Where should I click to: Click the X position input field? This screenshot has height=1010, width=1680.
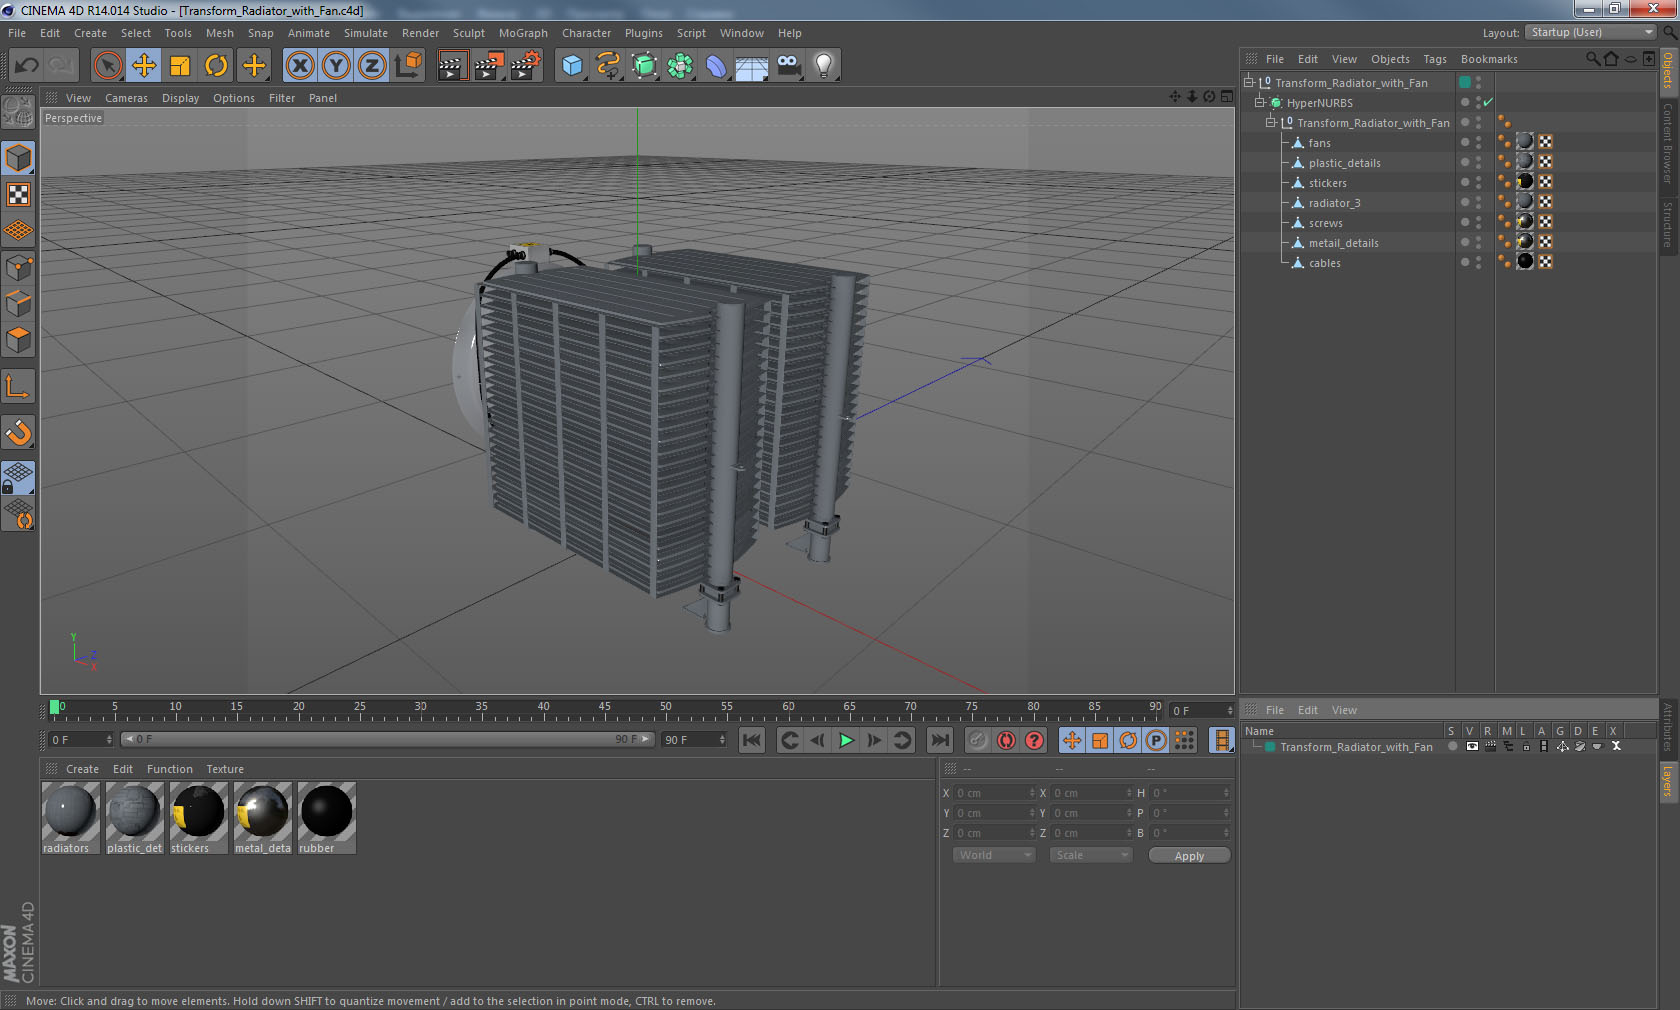coord(994,793)
